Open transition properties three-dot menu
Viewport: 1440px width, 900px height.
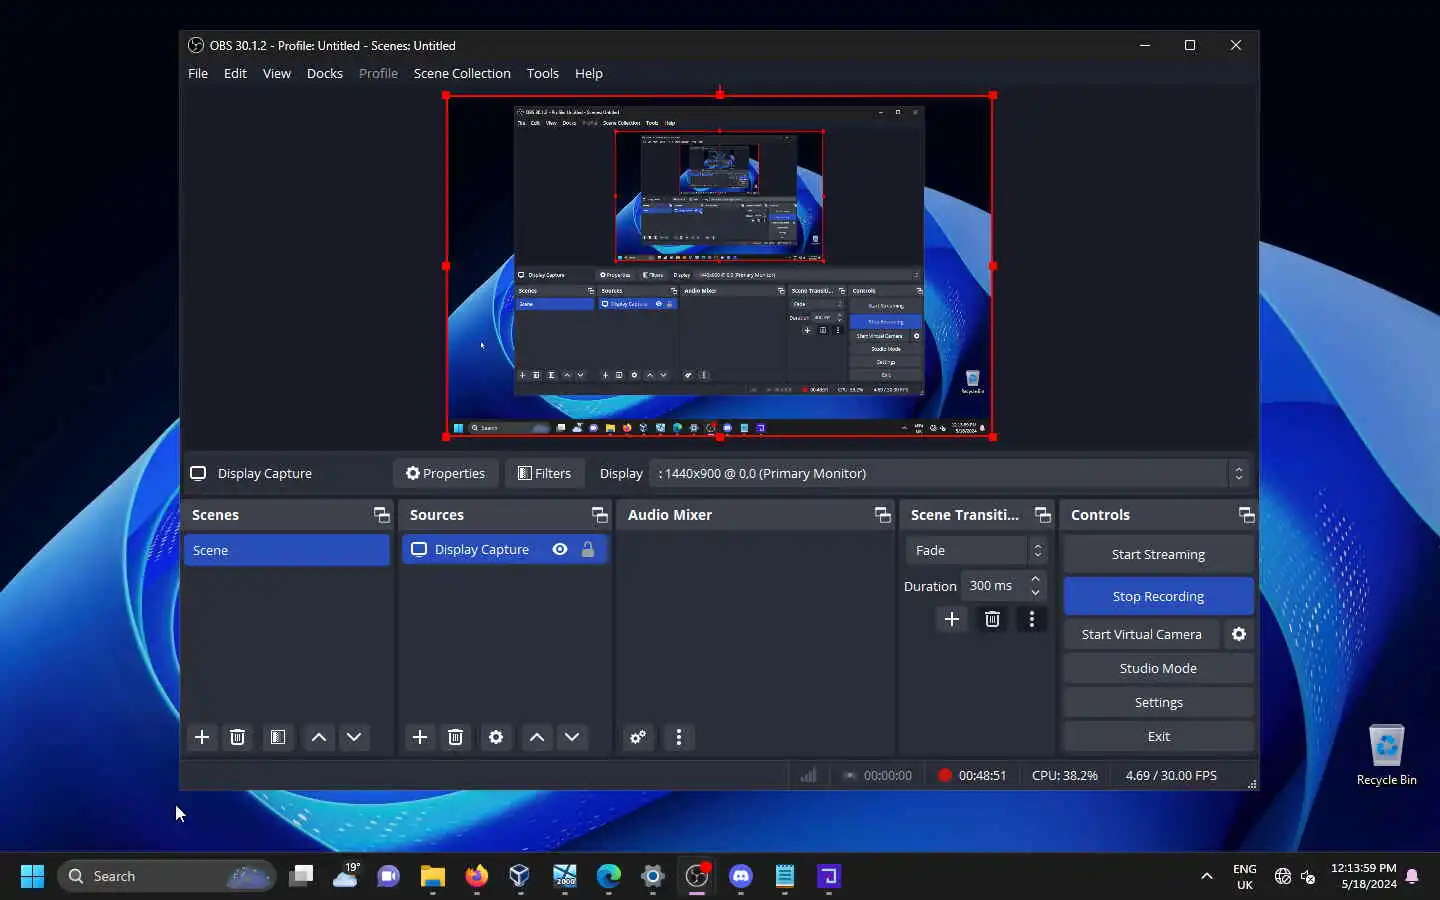point(1032,619)
